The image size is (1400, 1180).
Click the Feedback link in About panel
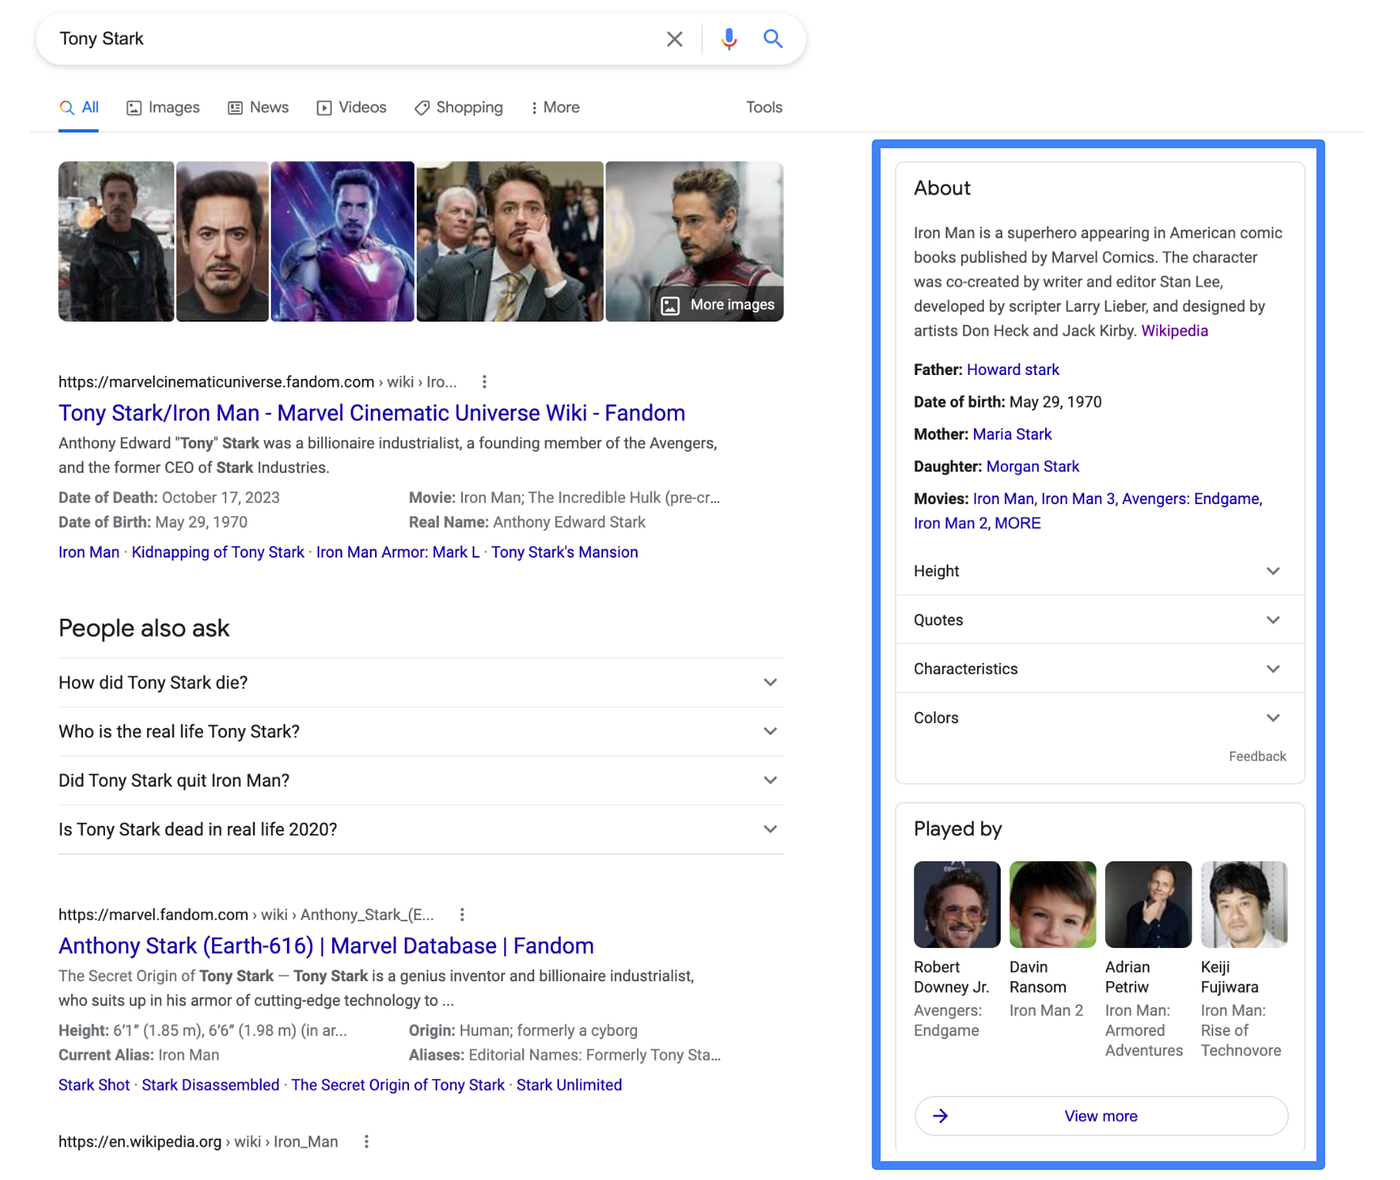pos(1258,757)
